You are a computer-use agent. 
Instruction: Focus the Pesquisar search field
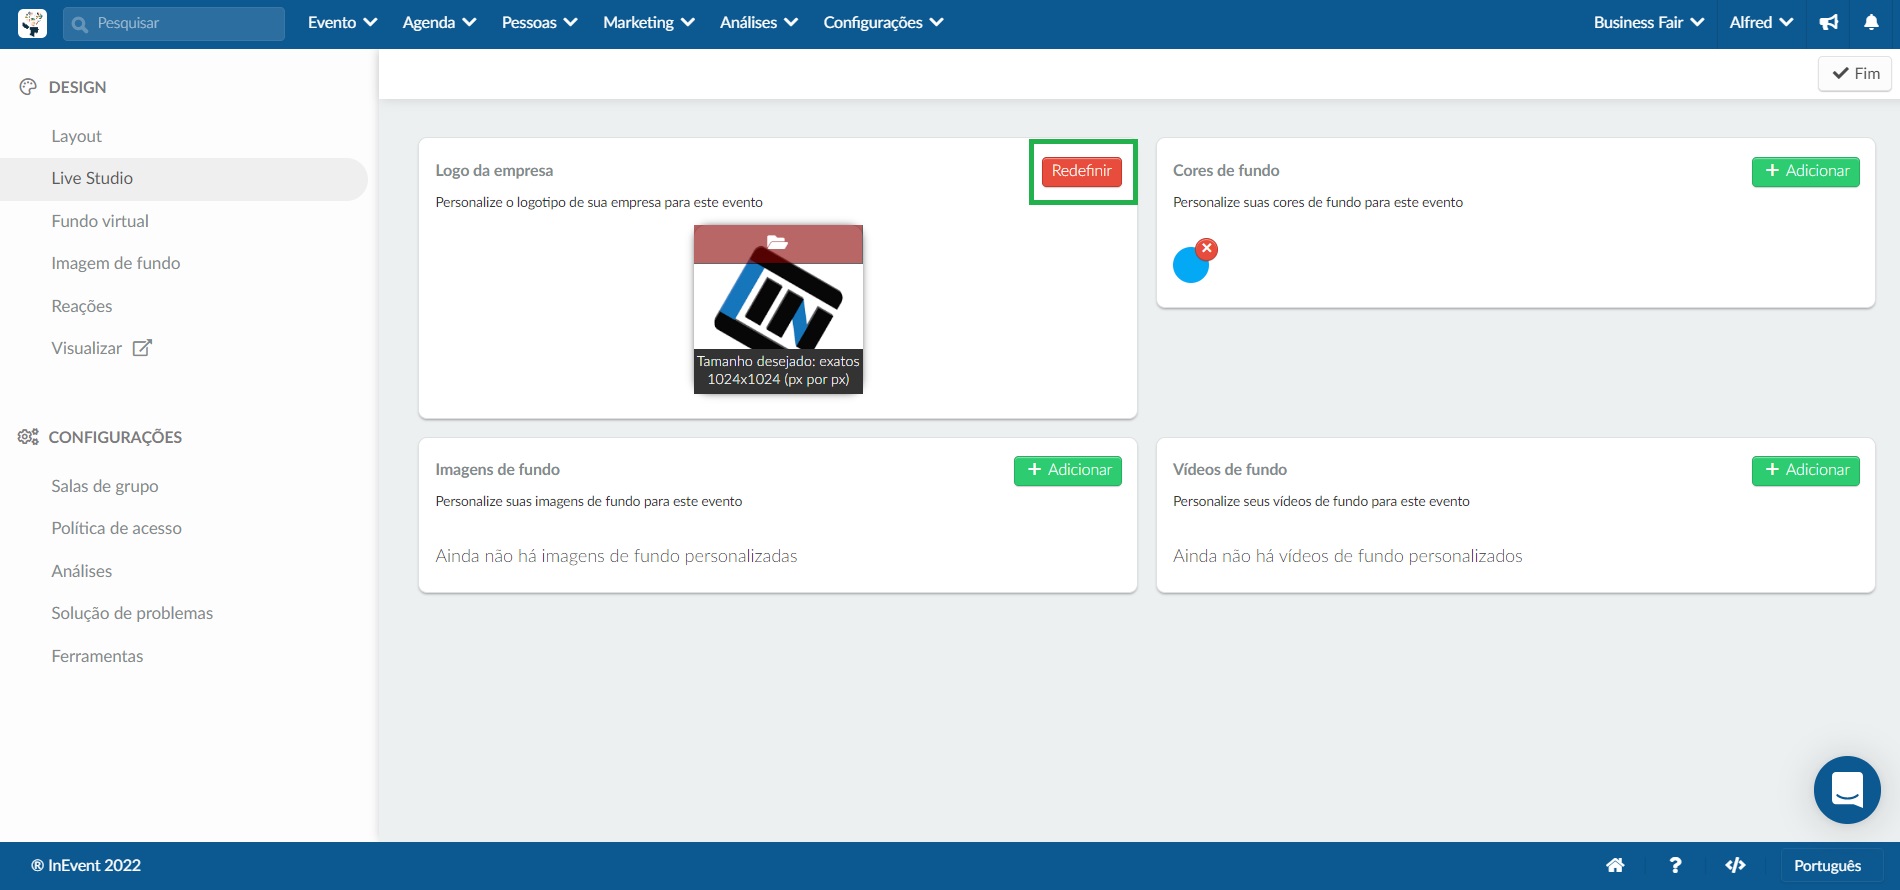(x=174, y=23)
